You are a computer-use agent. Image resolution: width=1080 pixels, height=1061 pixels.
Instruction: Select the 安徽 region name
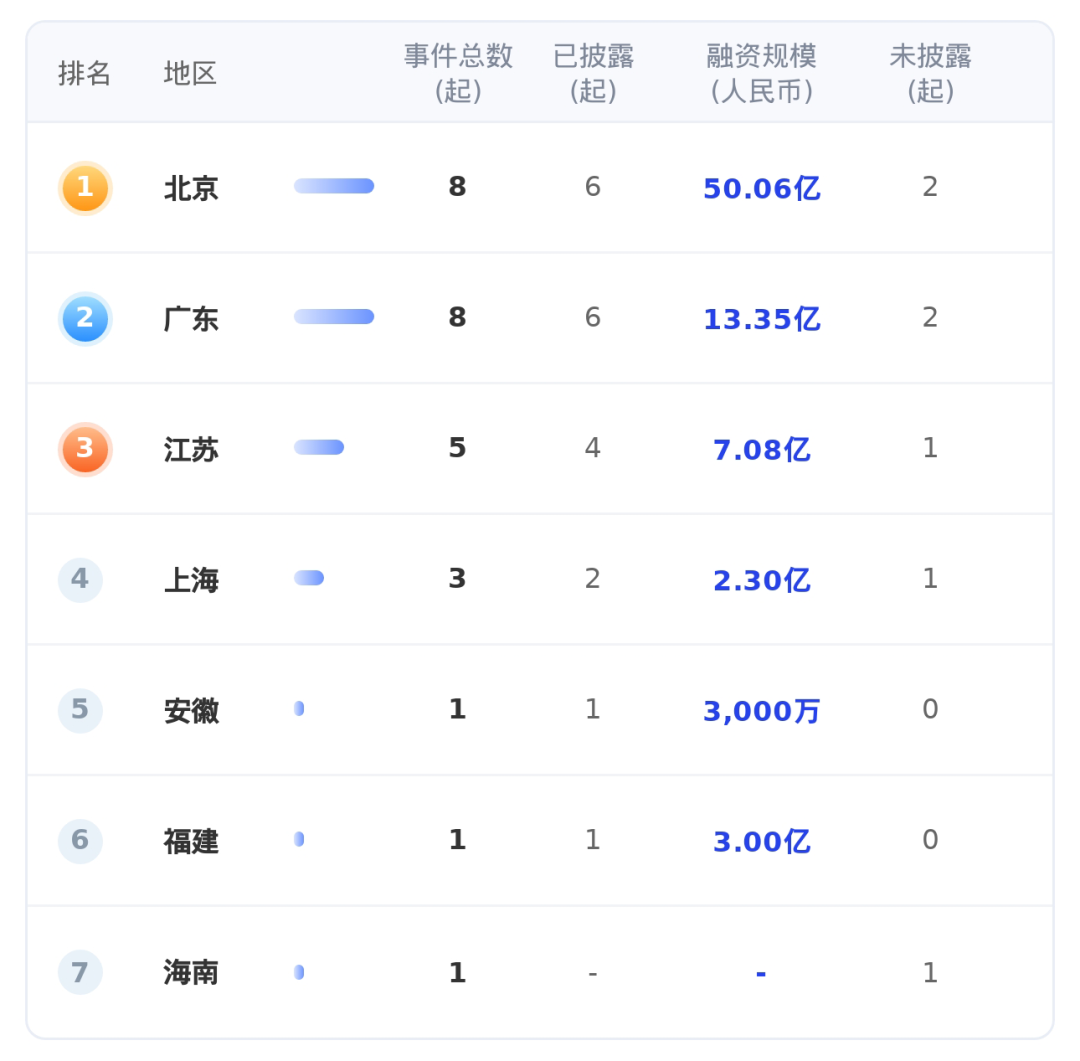pos(191,710)
